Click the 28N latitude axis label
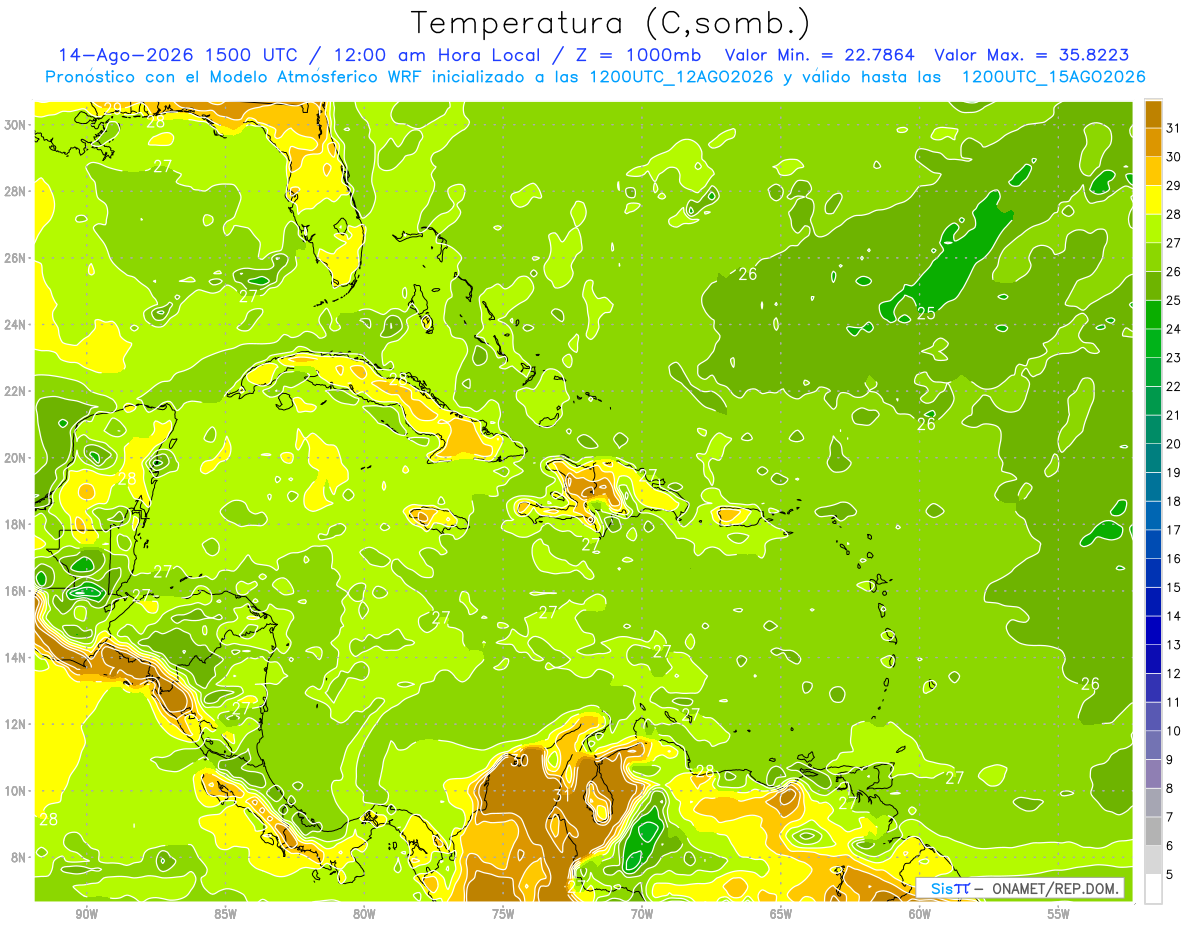Viewport: 1200px width, 927px height. 16,191
